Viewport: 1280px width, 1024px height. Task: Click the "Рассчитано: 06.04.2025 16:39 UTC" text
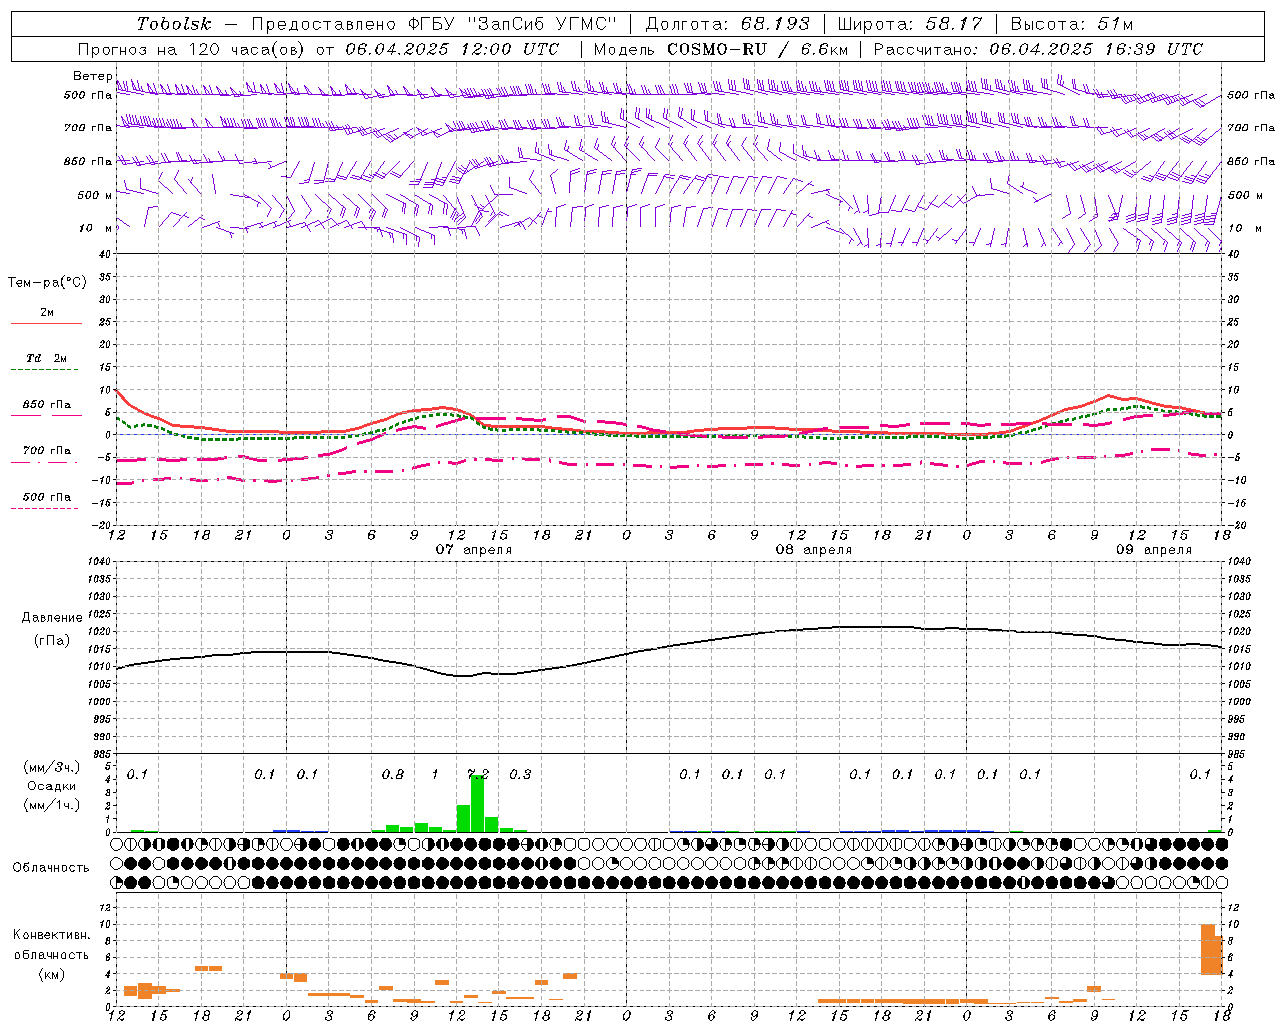click(x=1038, y=49)
